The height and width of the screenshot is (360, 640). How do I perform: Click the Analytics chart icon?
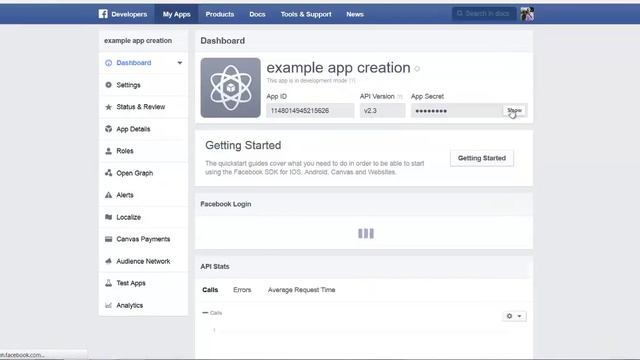coord(108,305)
